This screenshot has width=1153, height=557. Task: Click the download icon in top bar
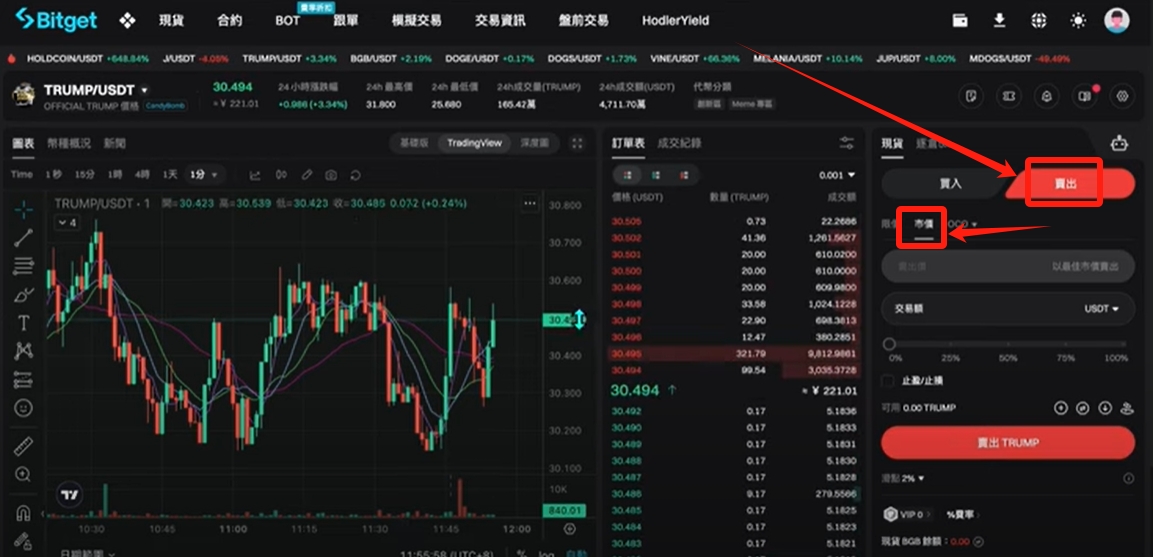(x=999, y=21)
